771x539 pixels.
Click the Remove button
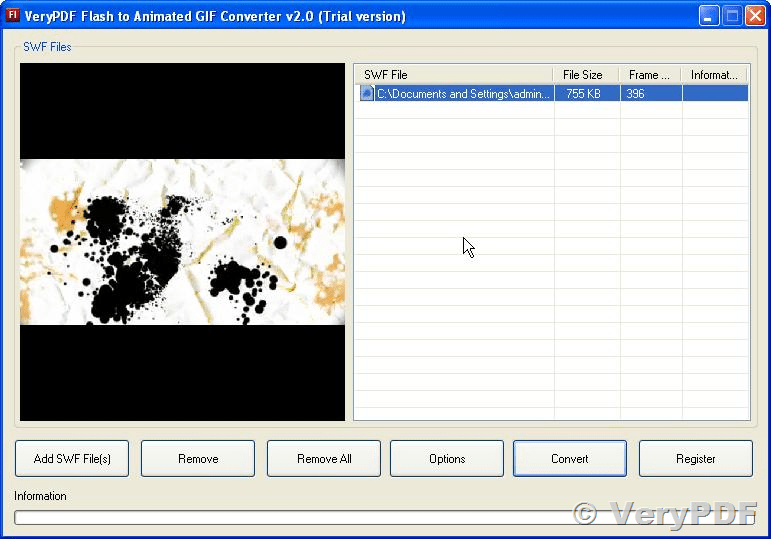[198, 458]
